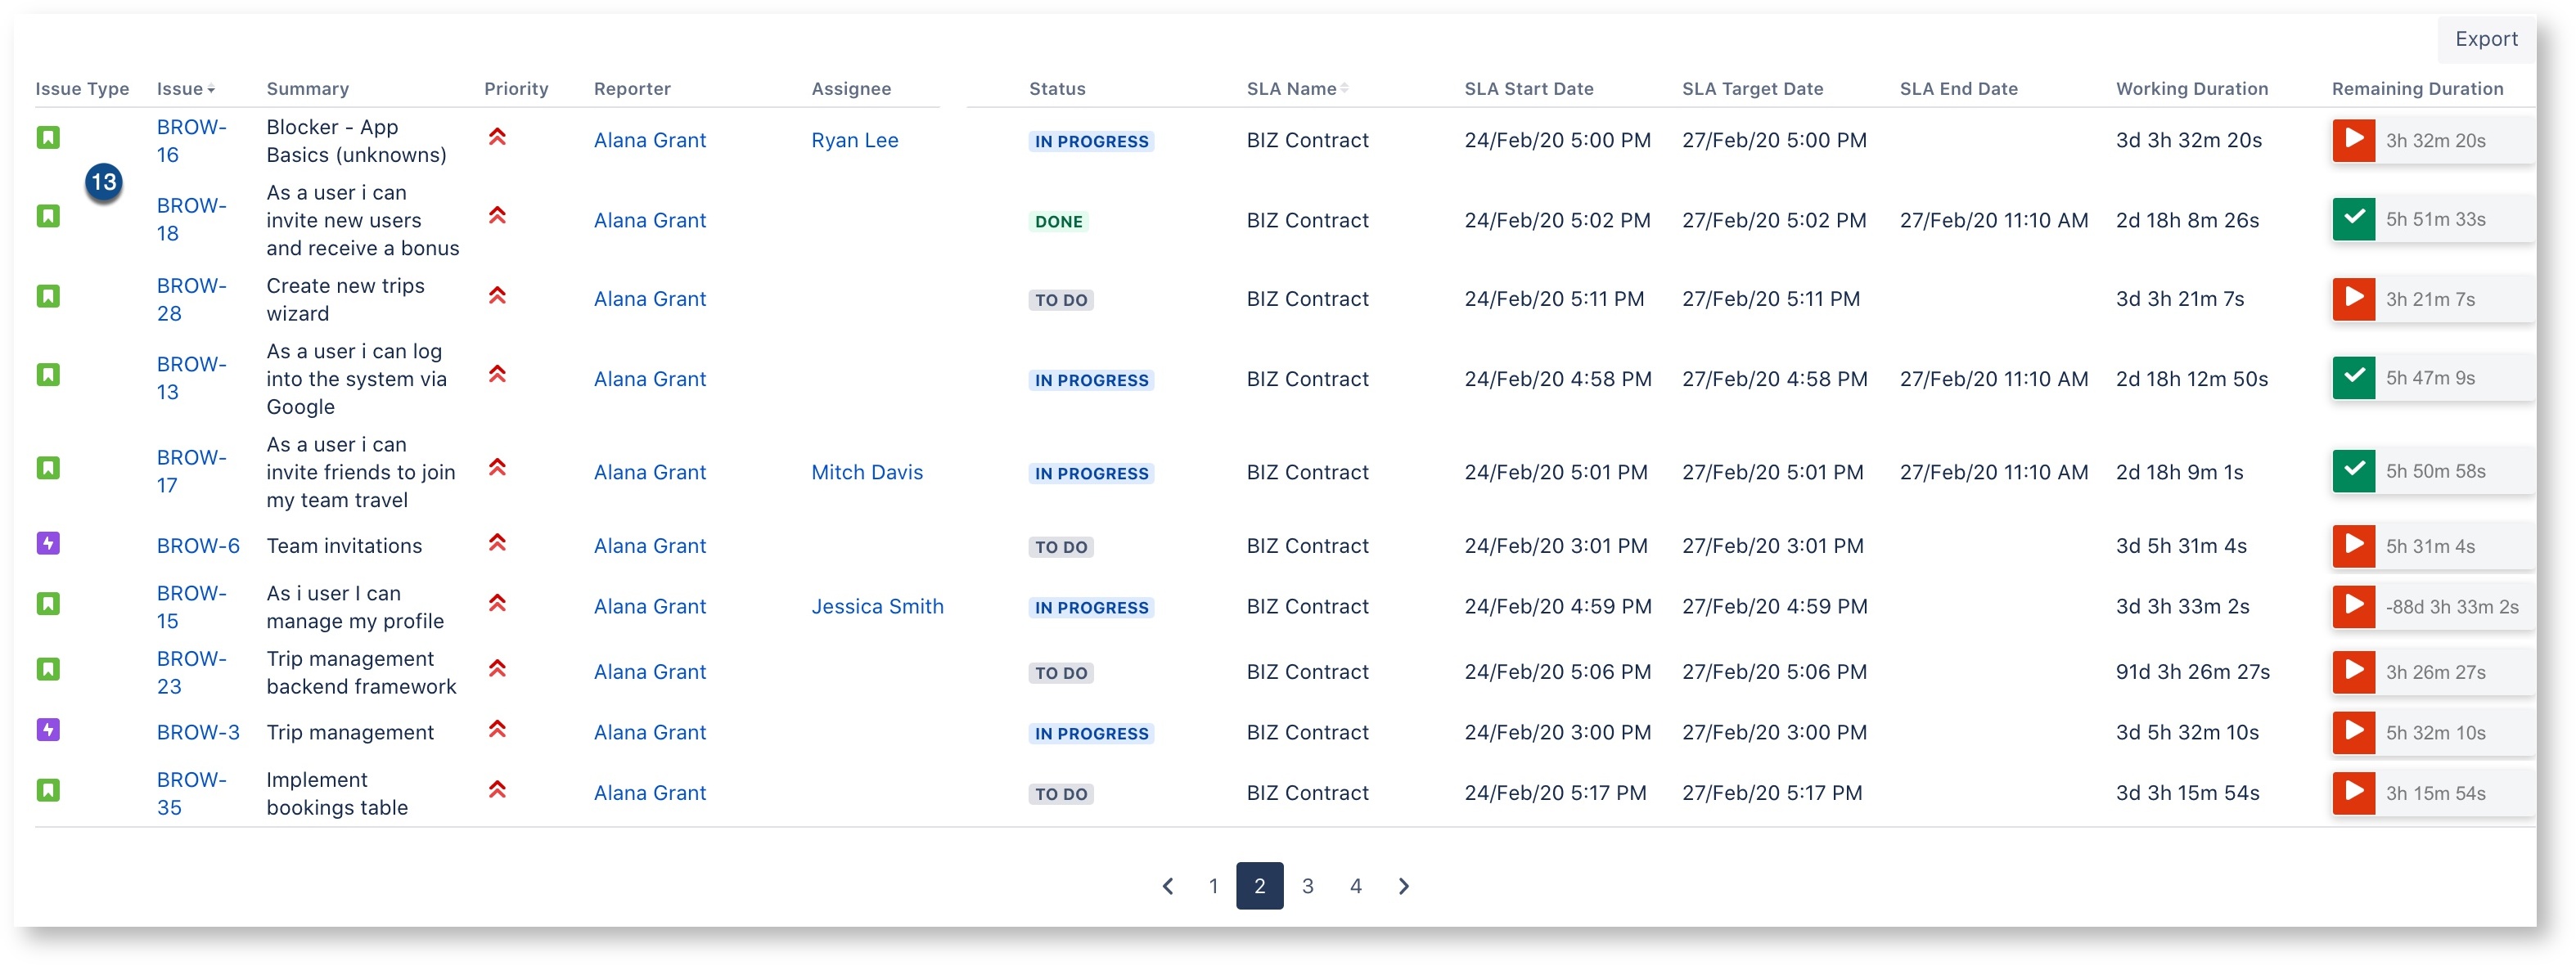Click the sort arrow next to Issue header
The width and height of the screenshot is (2576, 966).
click(x=211, y=90)
